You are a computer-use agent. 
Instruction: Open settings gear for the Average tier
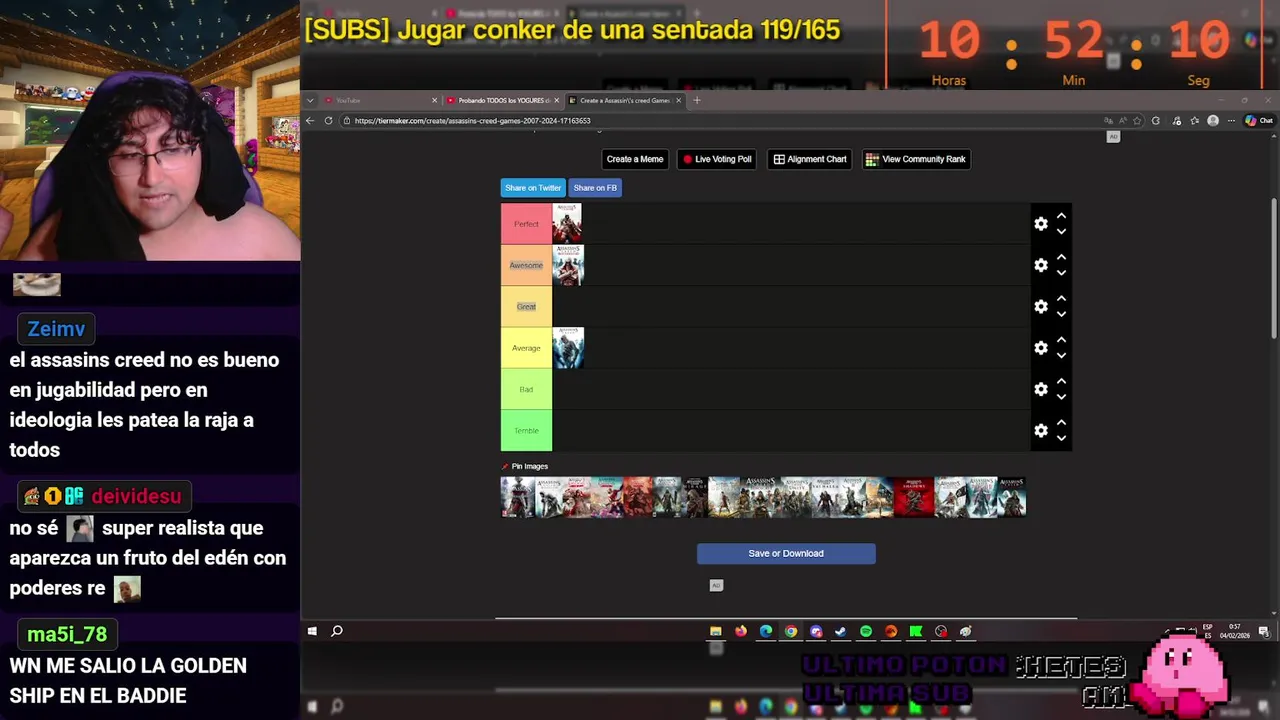(1041, 348)
